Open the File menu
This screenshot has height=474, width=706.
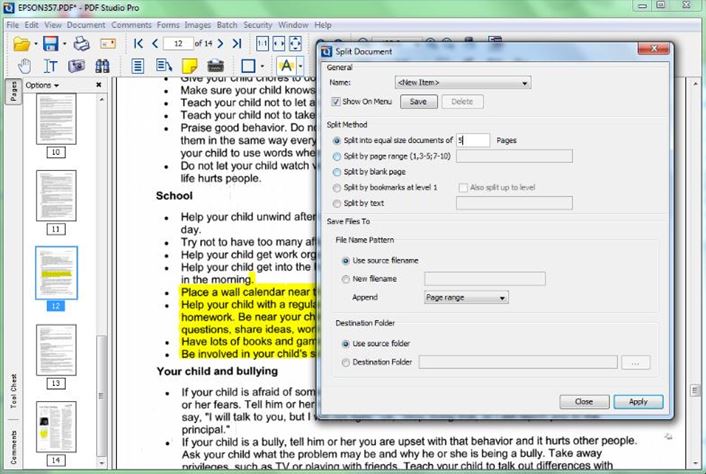coord(13,25)
